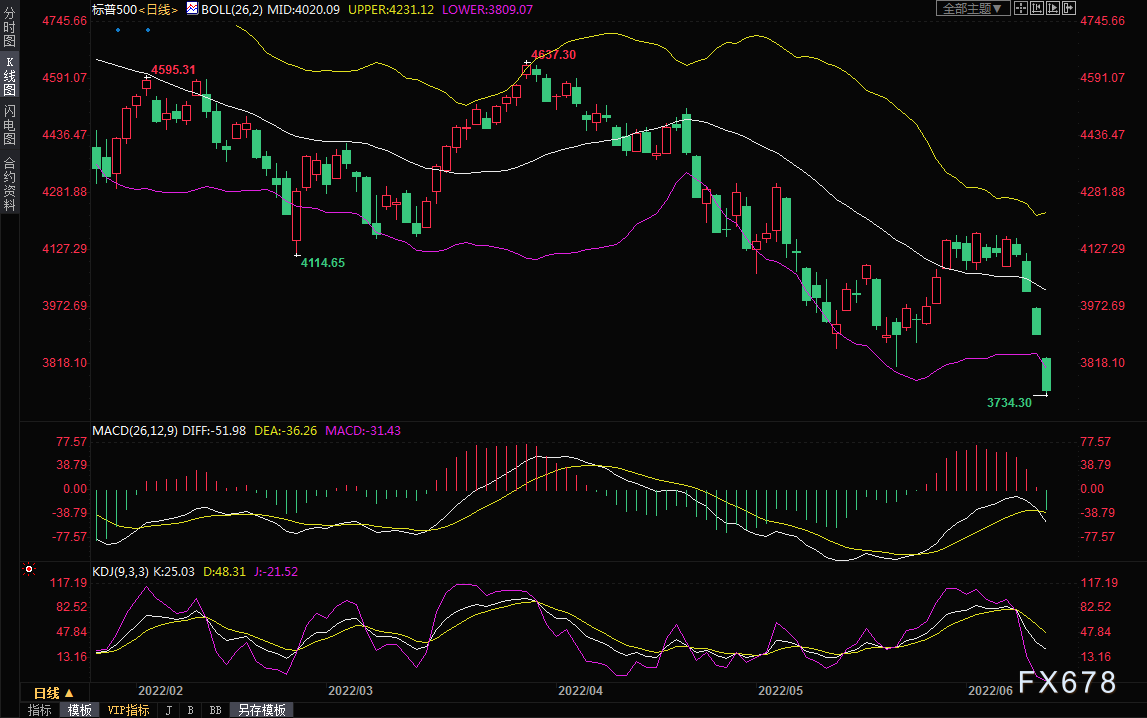Expand the 日线 period selector at bottom left

point(53,693)
